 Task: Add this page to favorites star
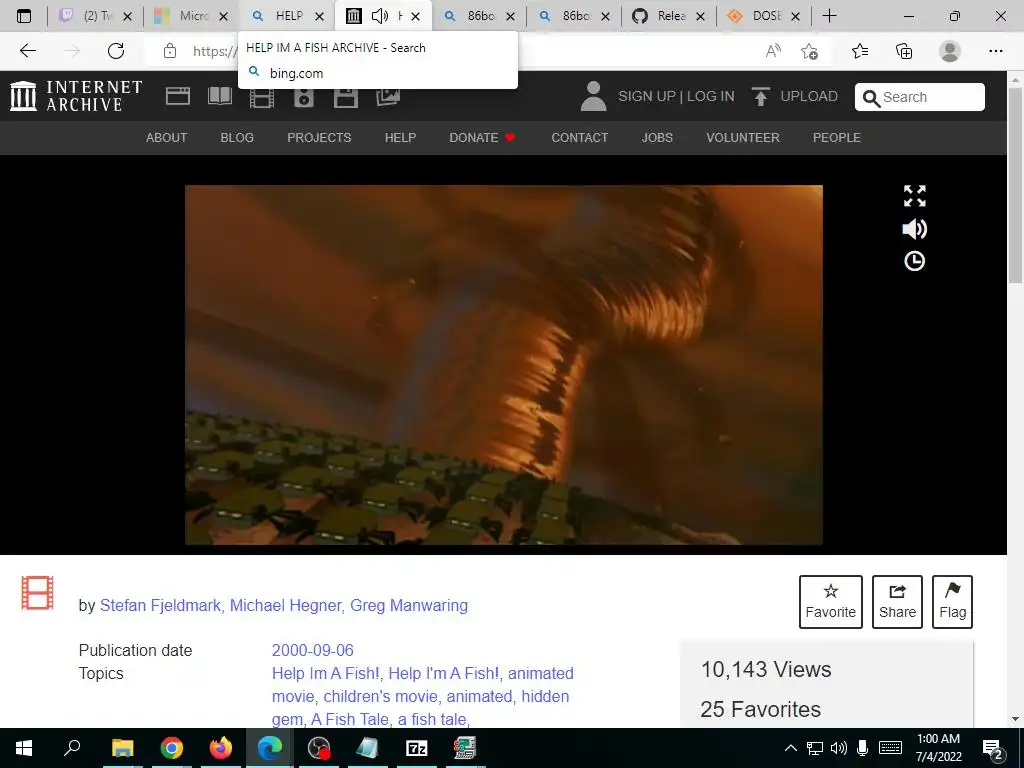click(810, 51)
